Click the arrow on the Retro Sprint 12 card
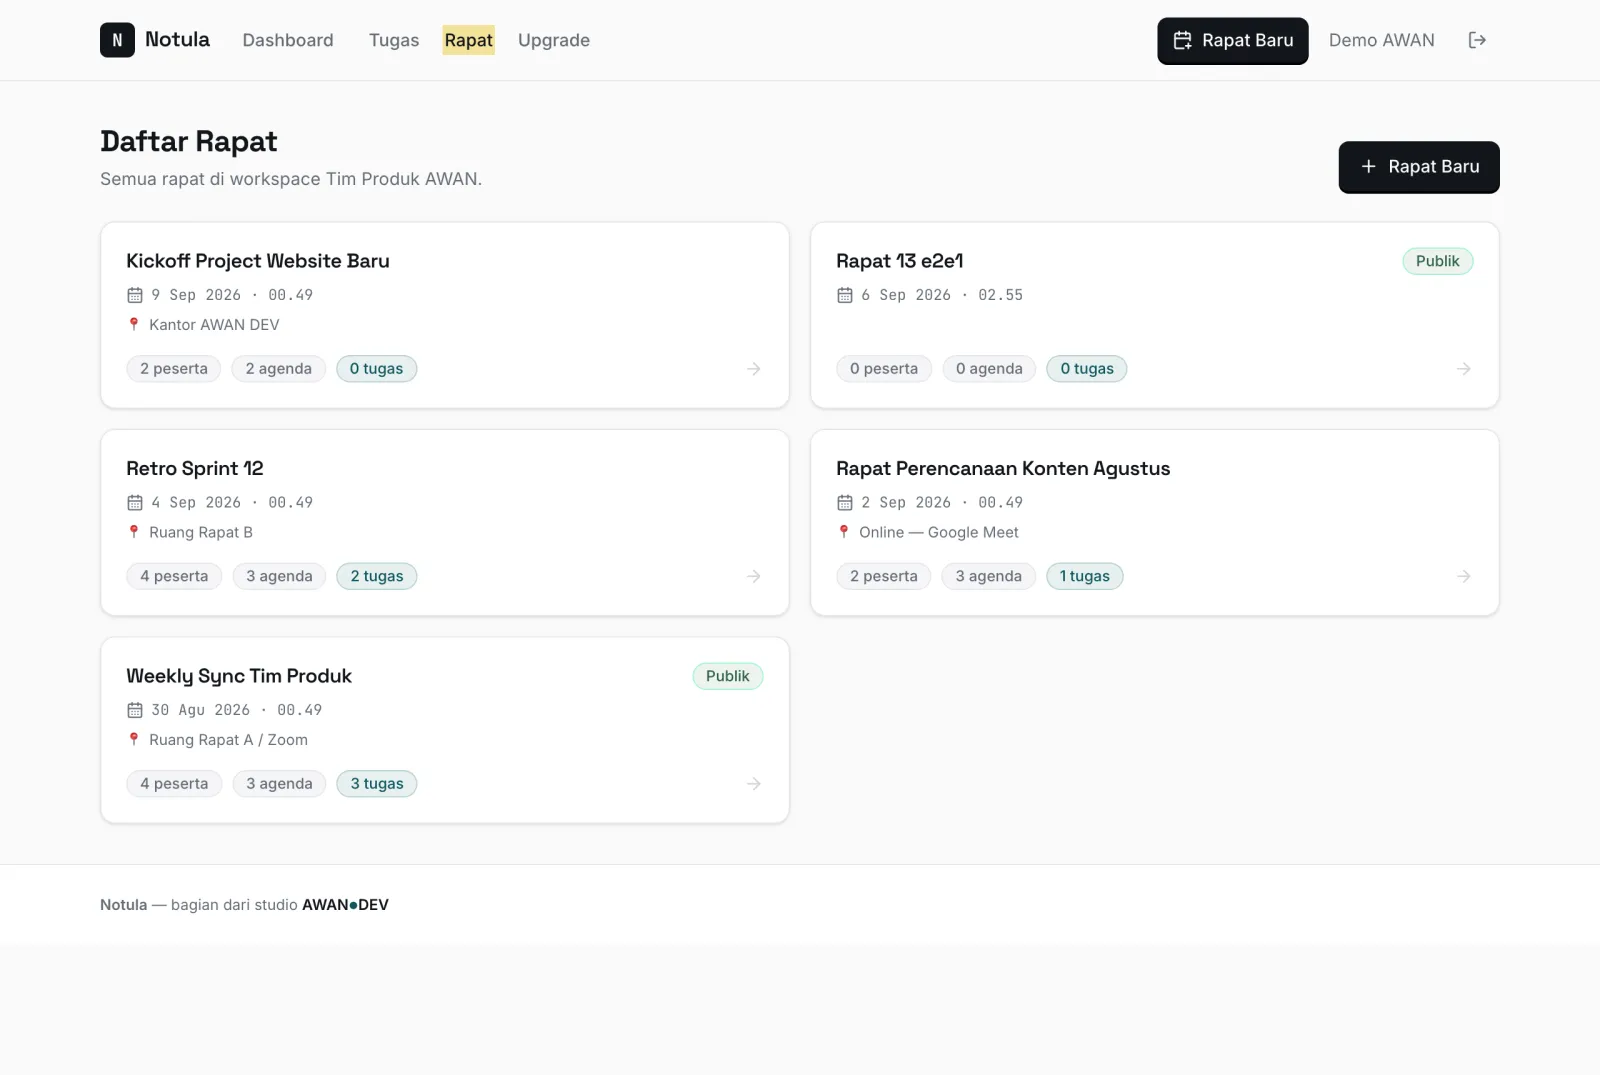Screen dimensions: 1600x1075 pos(754,576)
